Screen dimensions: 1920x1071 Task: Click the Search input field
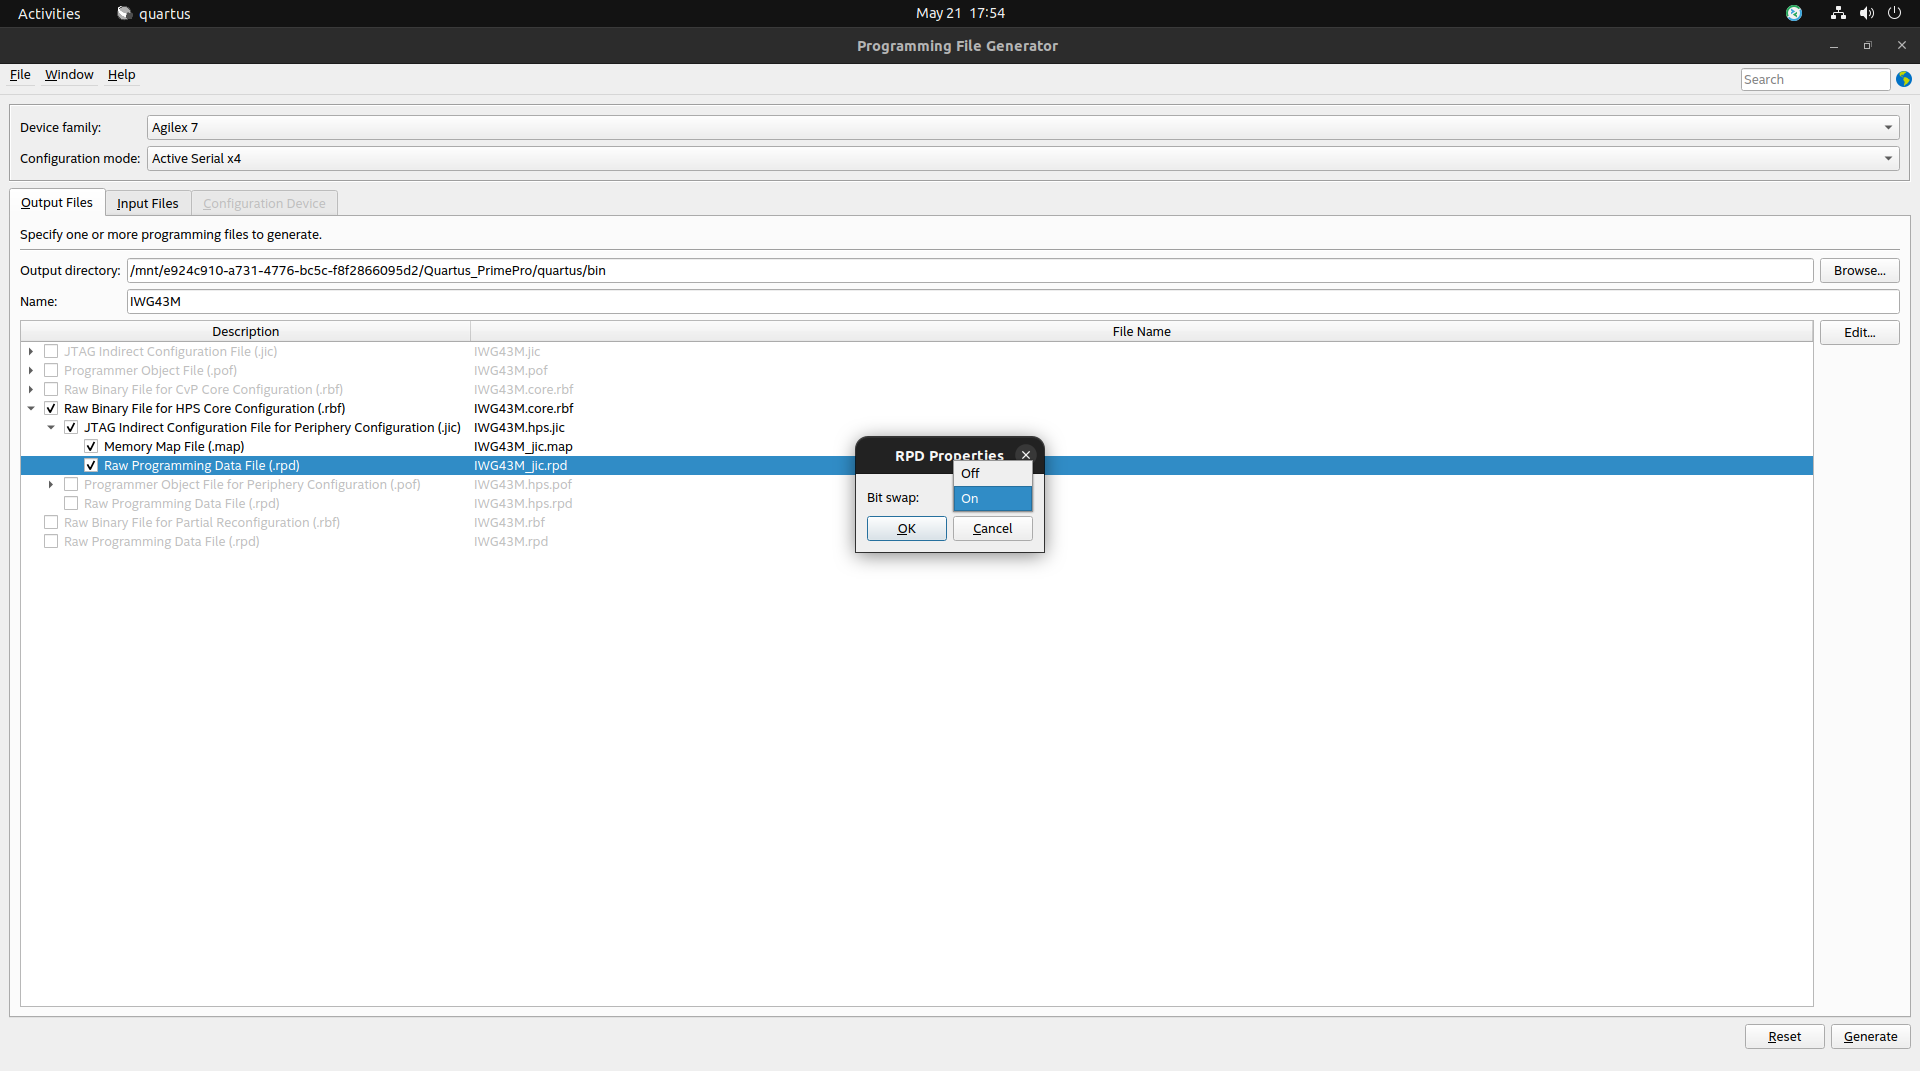click(x=1815, y=79)
